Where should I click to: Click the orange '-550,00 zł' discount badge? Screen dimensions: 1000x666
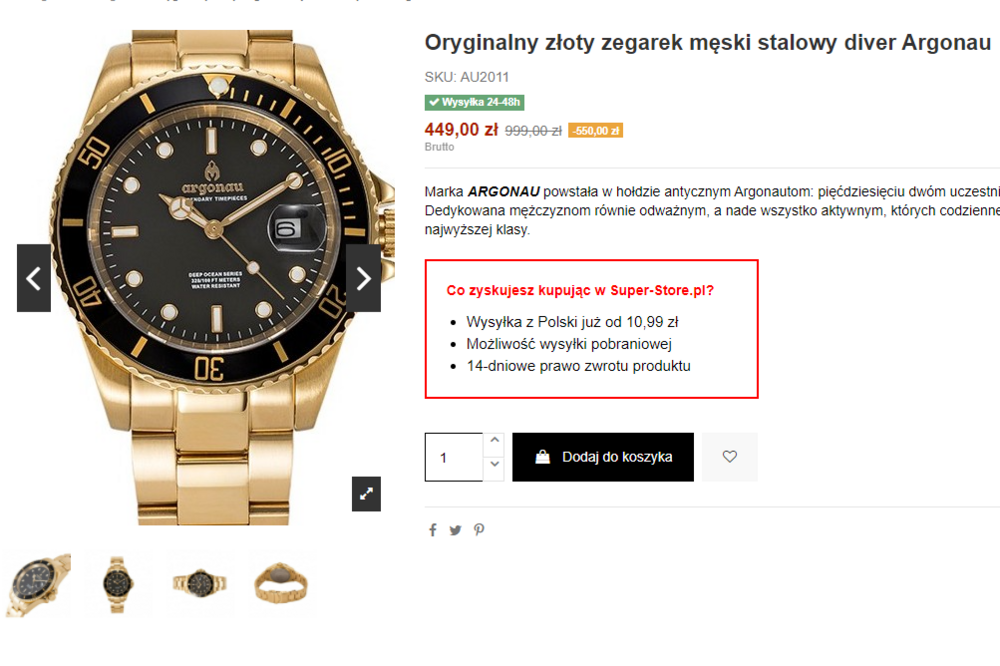click(x=596, y=130)
